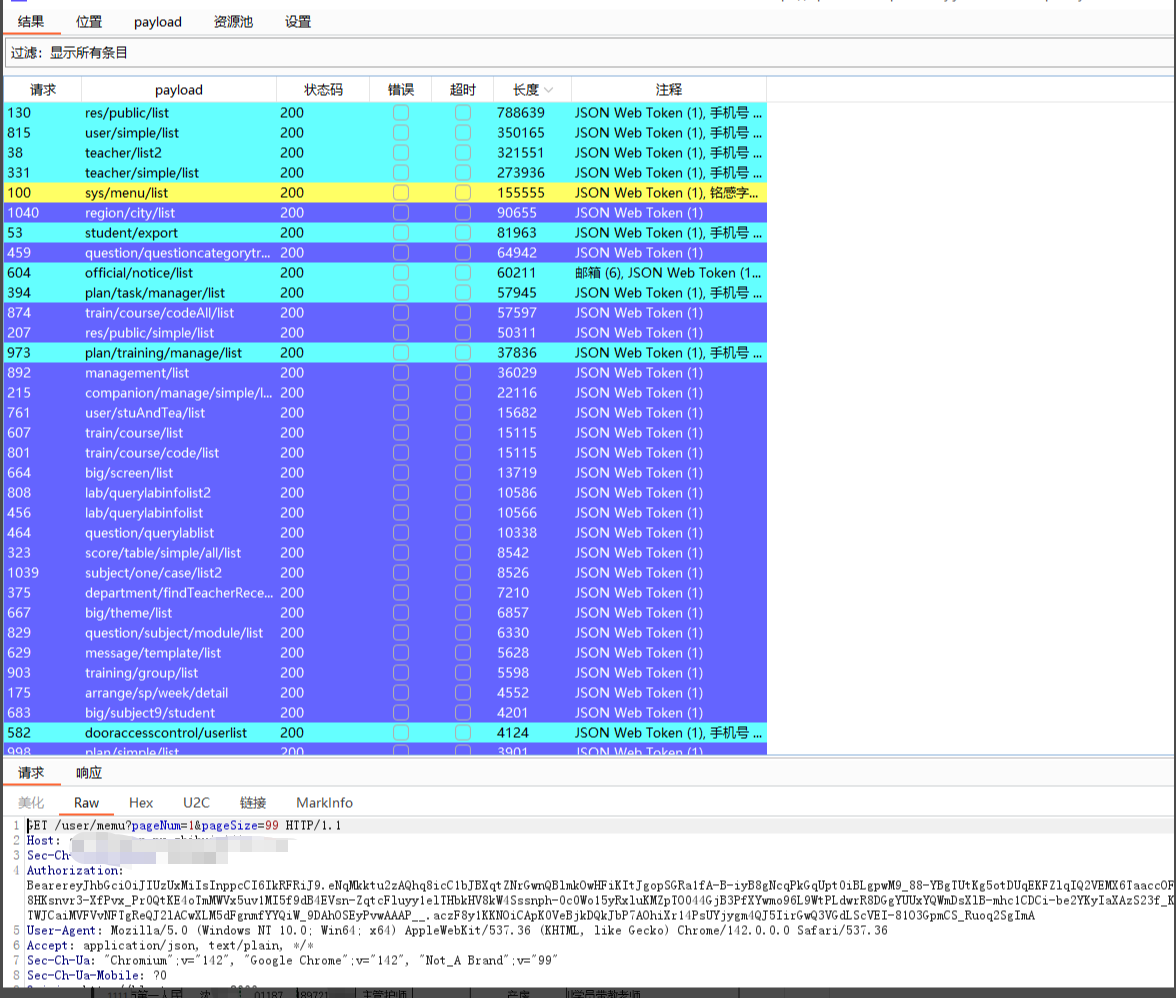The height and width of the screenshot is (998, 1176).
Task: Switch to the 结果 tab
Action: tap(31, 22)
